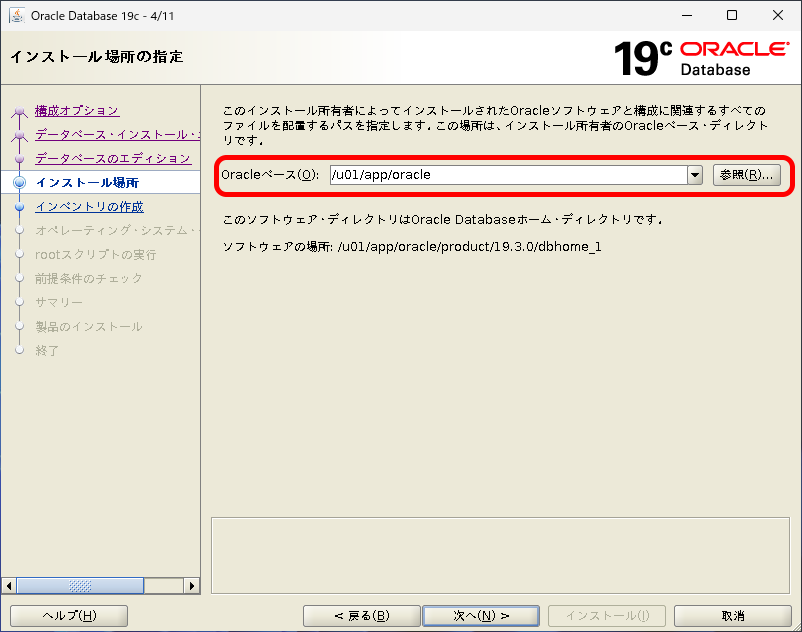802x632 pixels.
Task: Click the disabled インストール(I) button
Action: pos(607,616)
